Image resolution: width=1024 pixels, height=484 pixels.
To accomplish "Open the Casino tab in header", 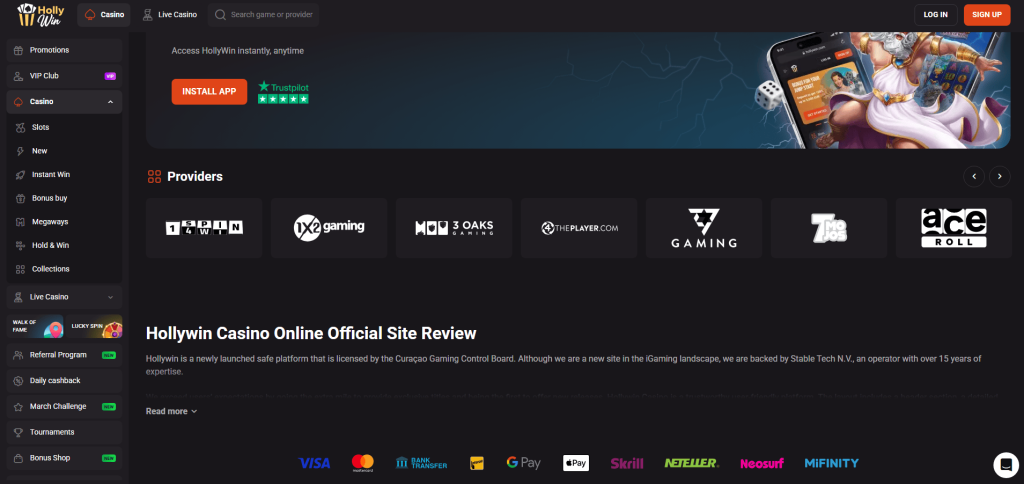I will 104,14.
